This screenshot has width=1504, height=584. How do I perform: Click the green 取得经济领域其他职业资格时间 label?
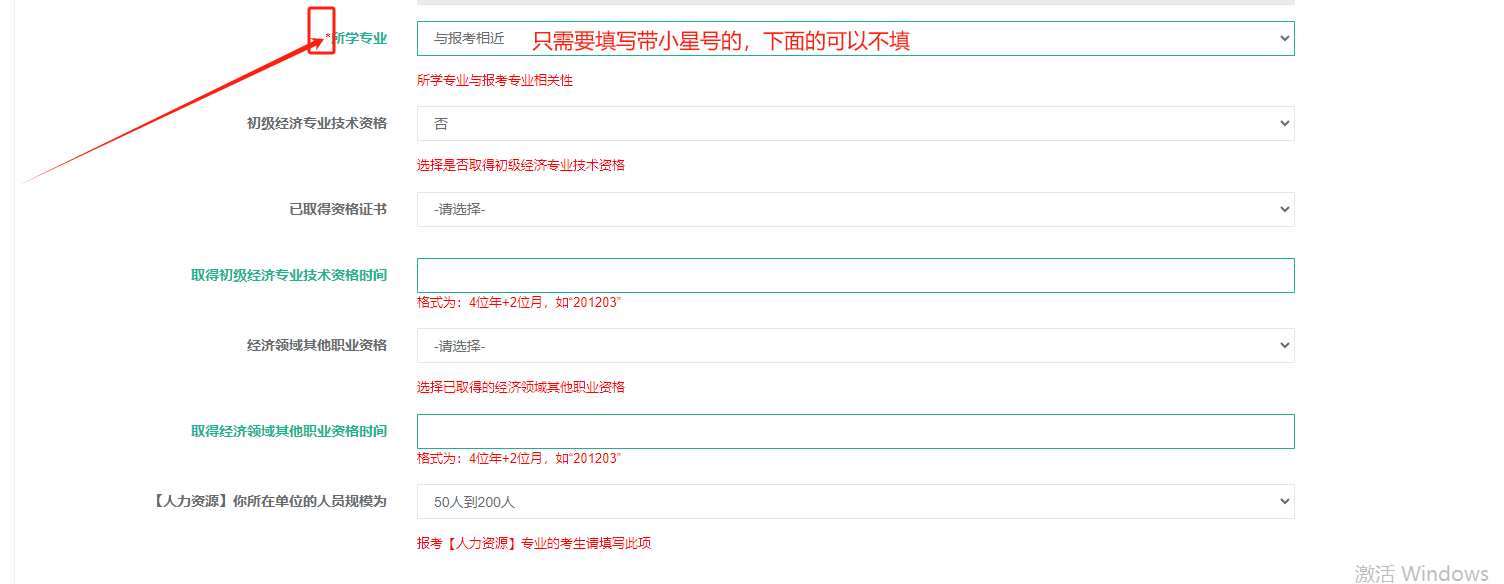click(x=289, y=431)
